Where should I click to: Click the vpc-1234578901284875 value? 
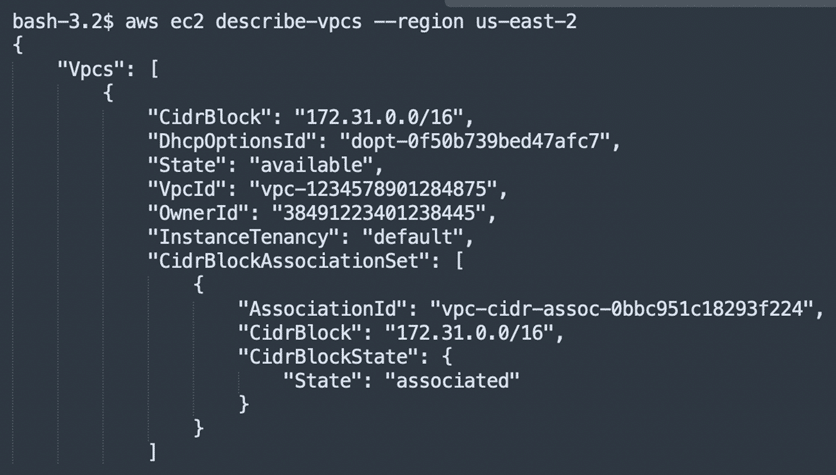tap(373, 189)
